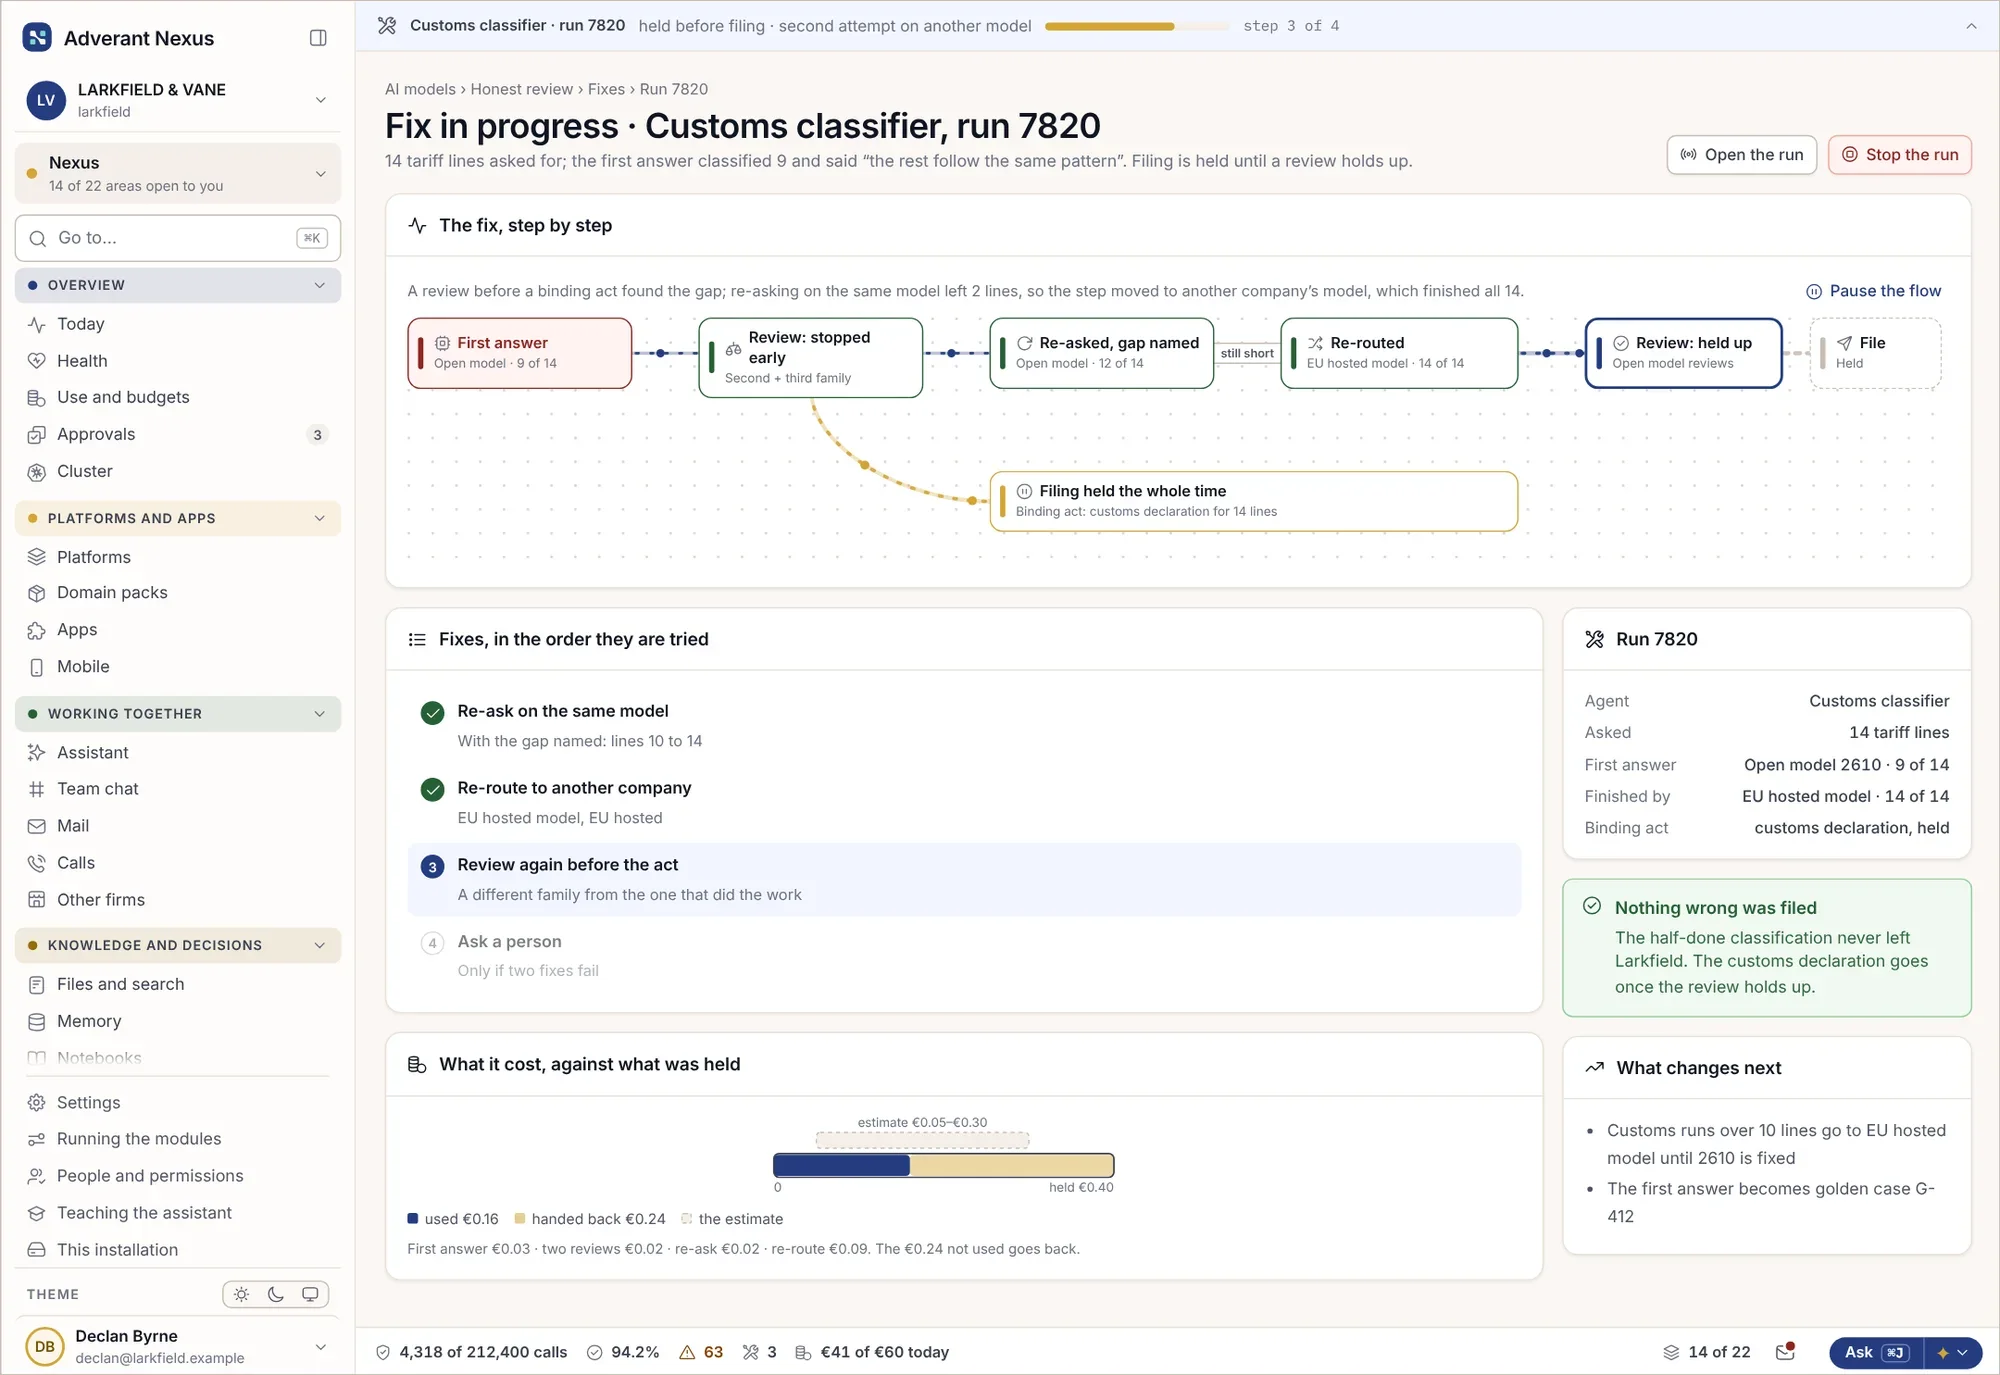Click the Cluster icon in sidebar
Screen dimensions: 2000x1375
point(37,472)
